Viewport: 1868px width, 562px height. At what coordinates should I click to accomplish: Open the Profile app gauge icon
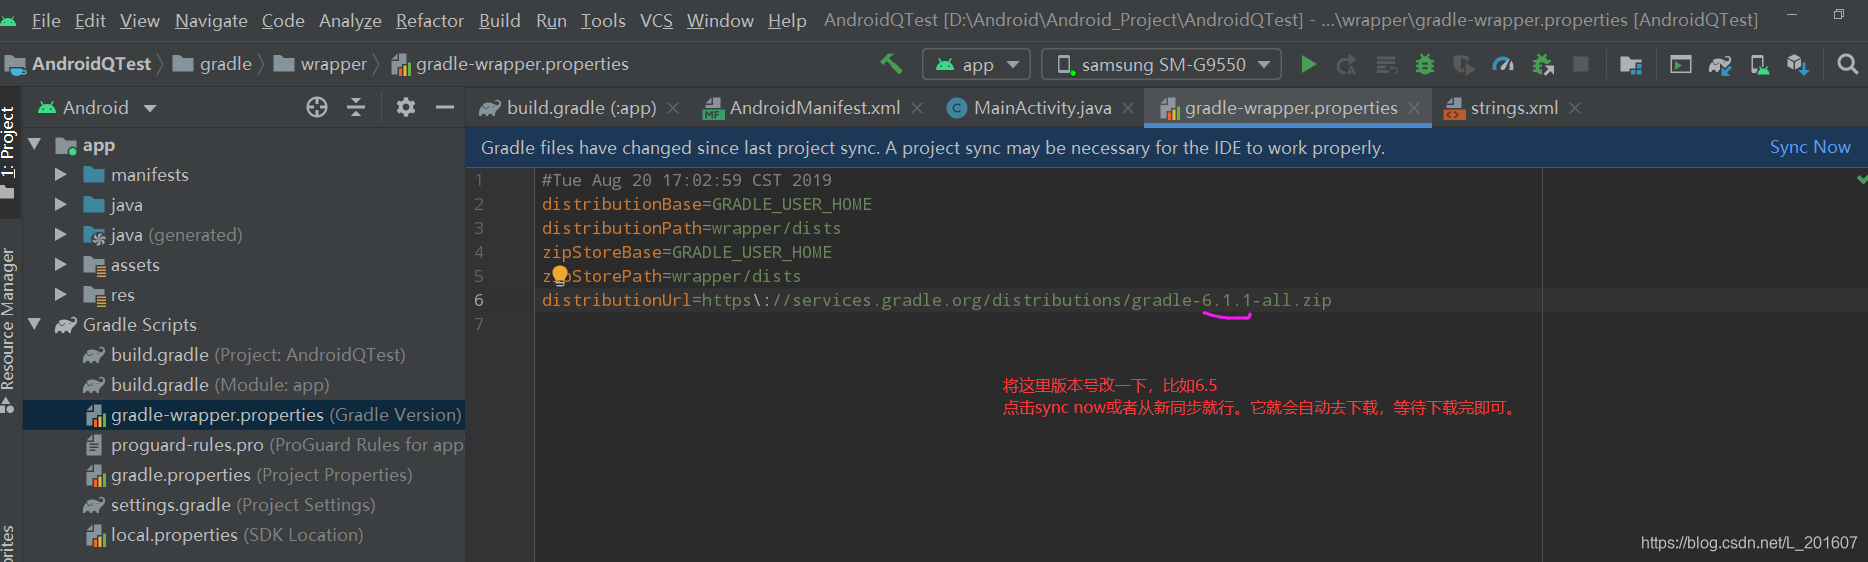click(1503, 65)
